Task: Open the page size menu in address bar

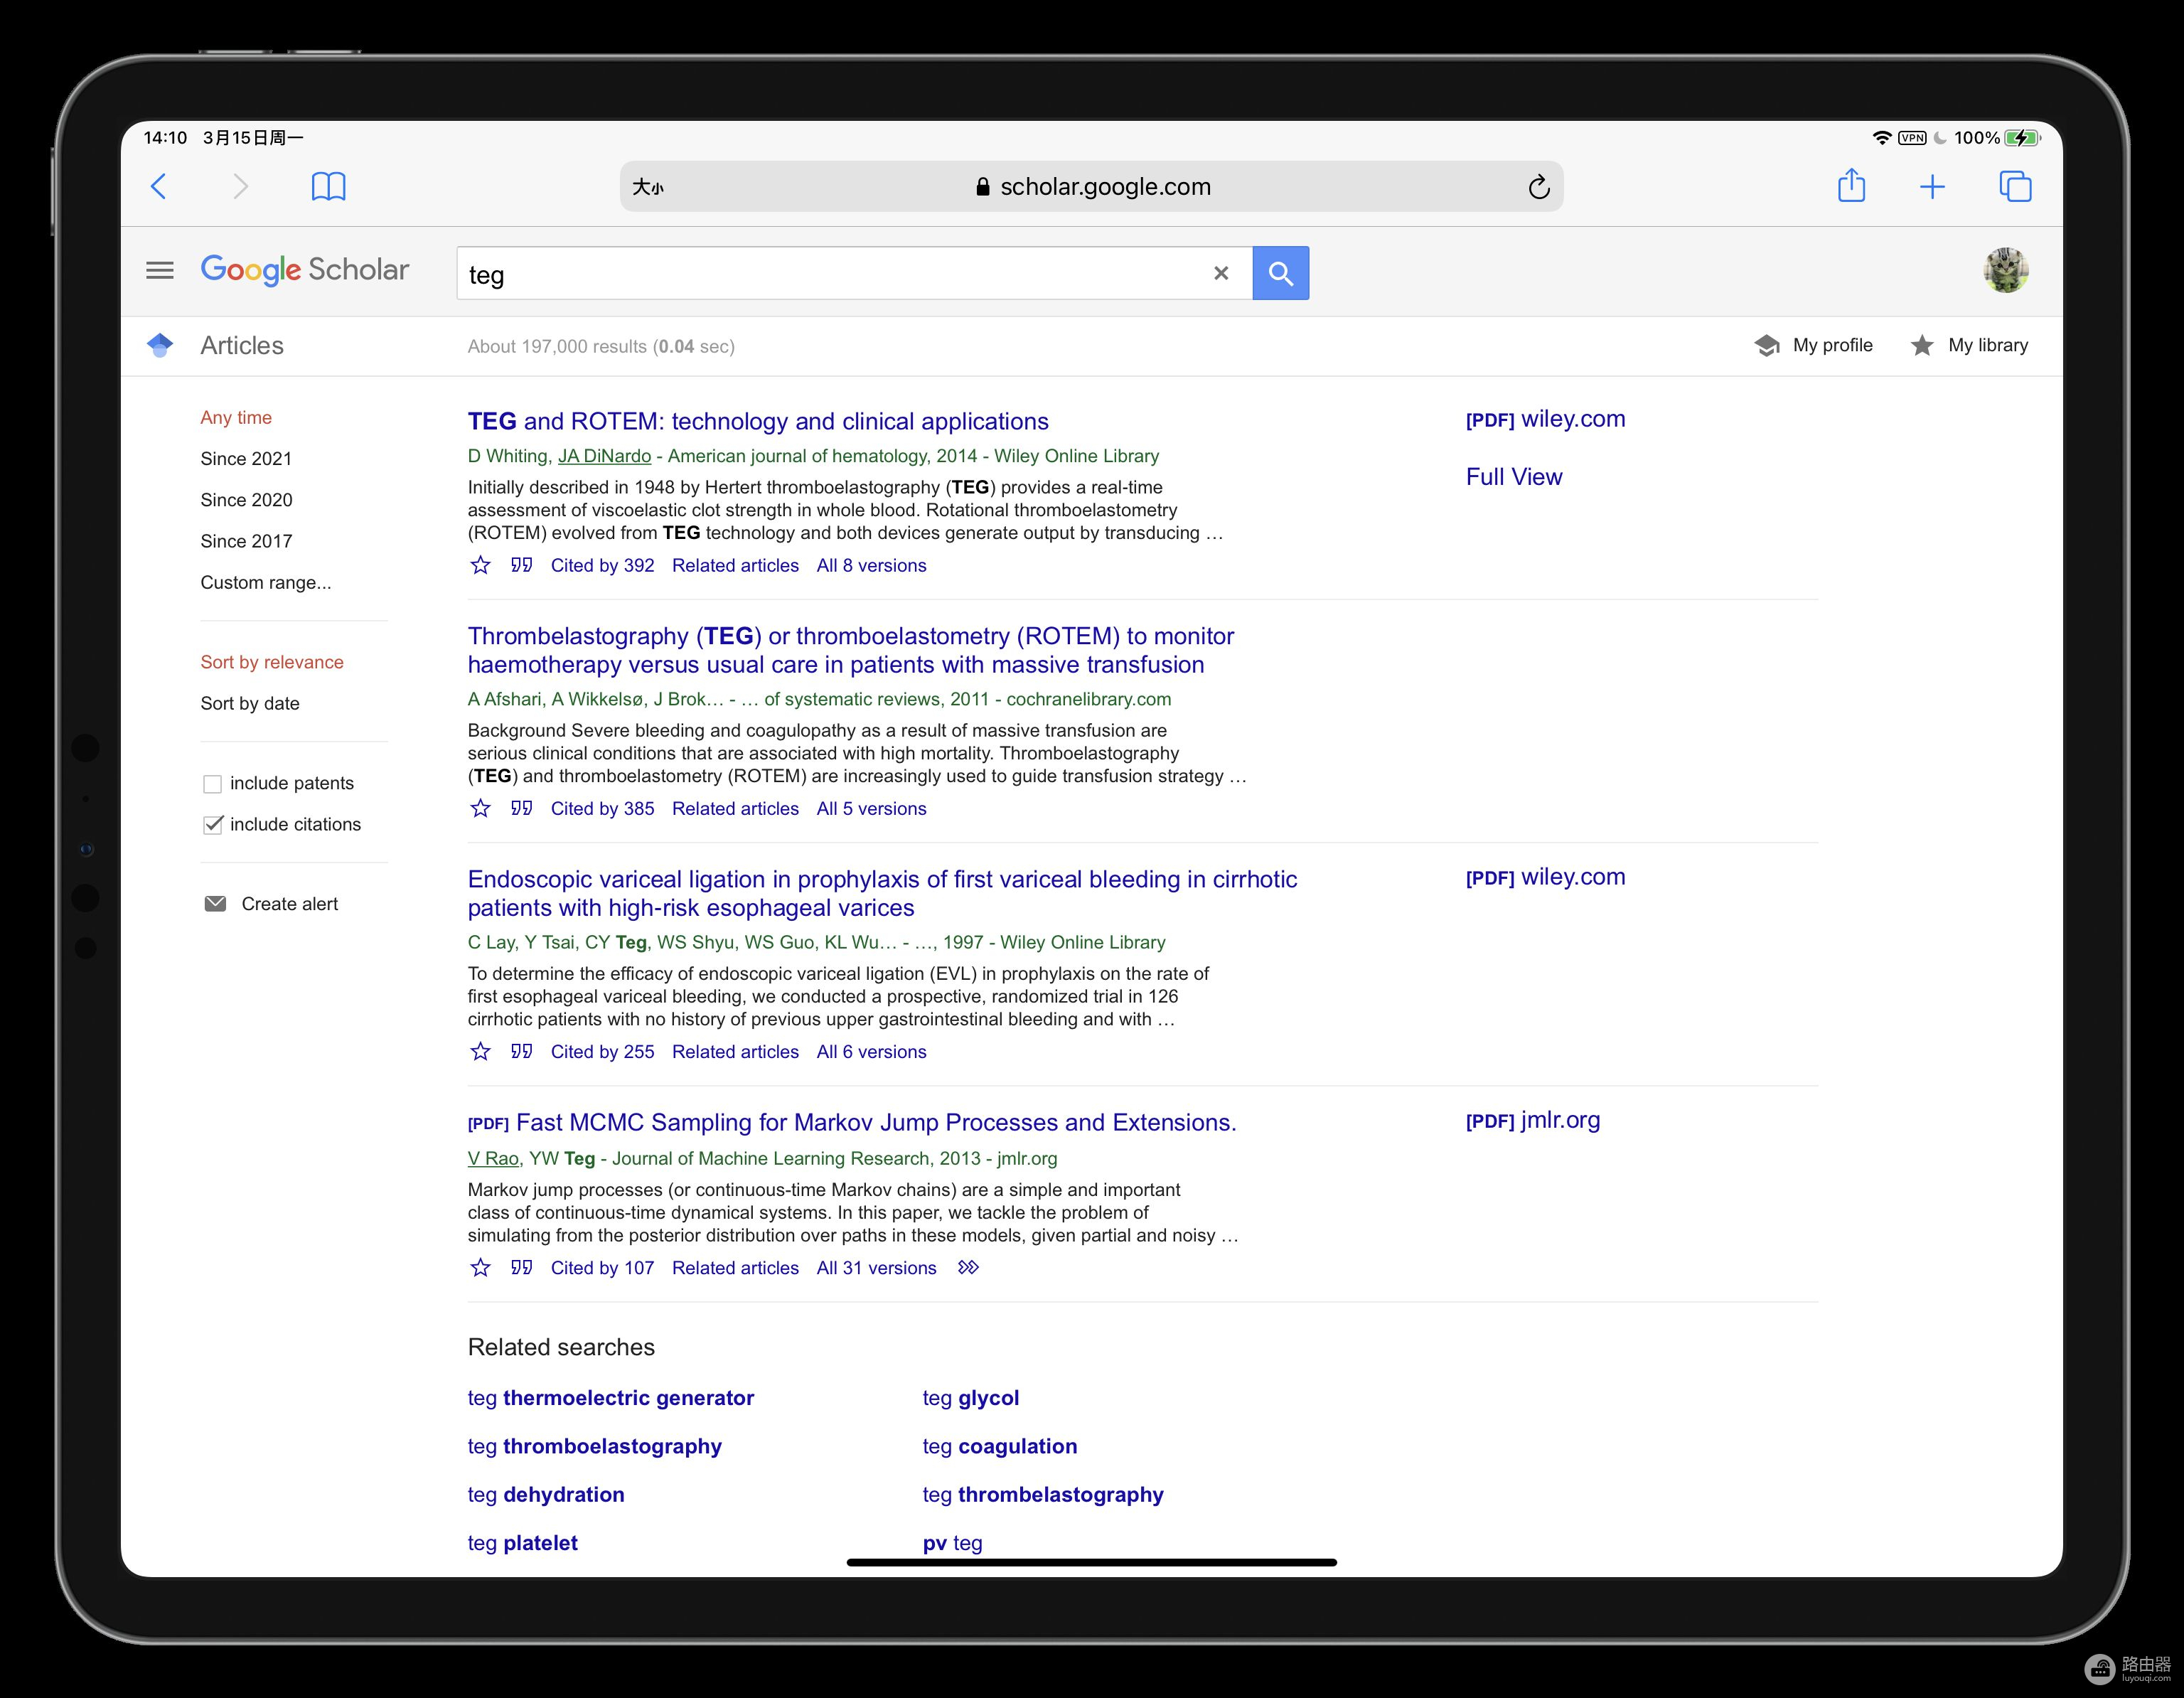Action: click(648, 187)
